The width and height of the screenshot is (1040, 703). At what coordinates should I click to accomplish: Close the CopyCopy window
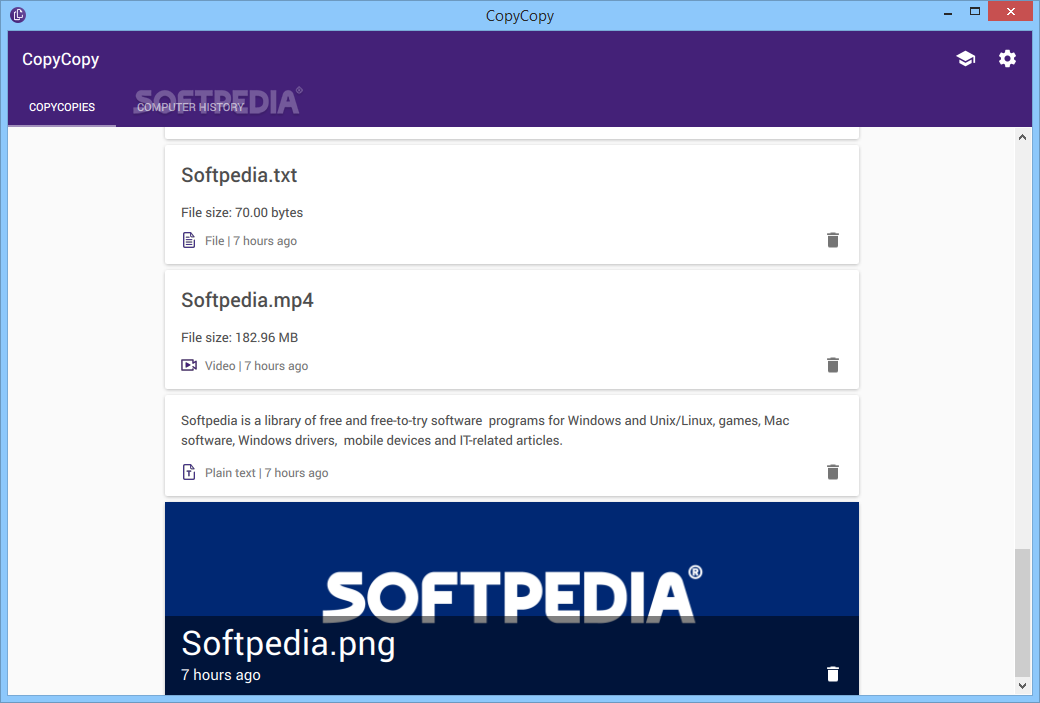pos(1010,11)
